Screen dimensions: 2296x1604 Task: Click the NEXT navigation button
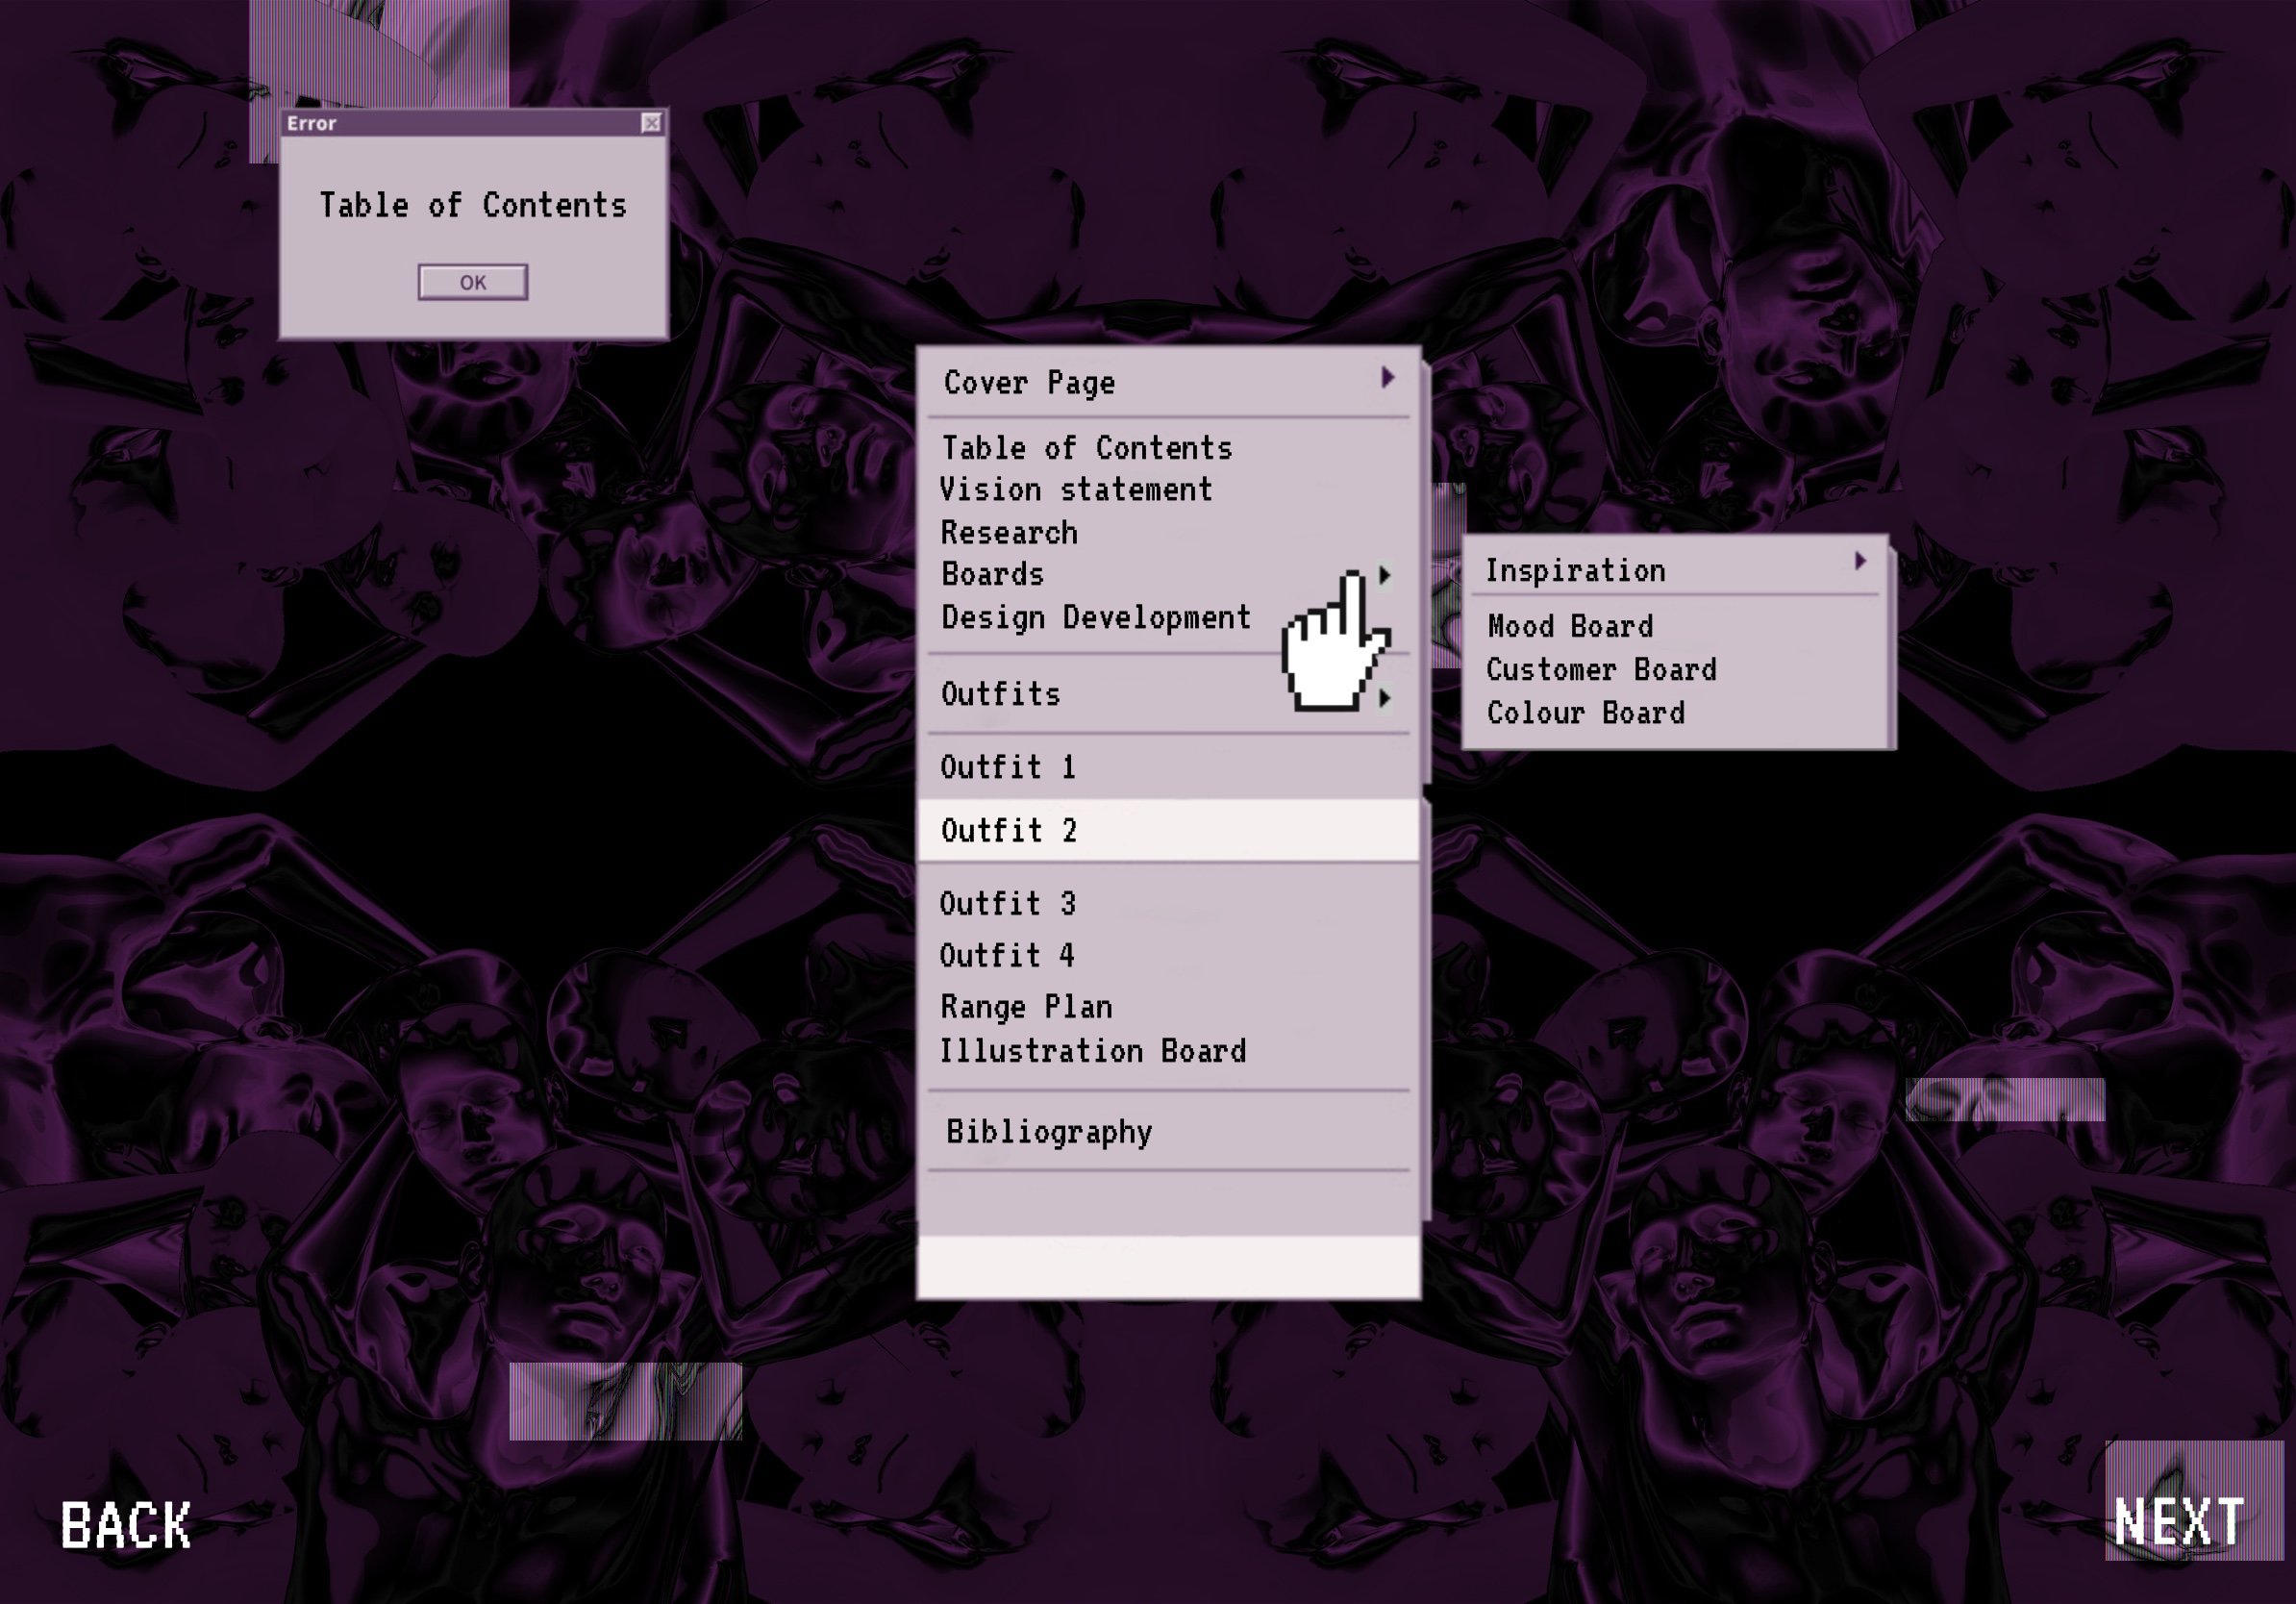tap(2179, 1523)
